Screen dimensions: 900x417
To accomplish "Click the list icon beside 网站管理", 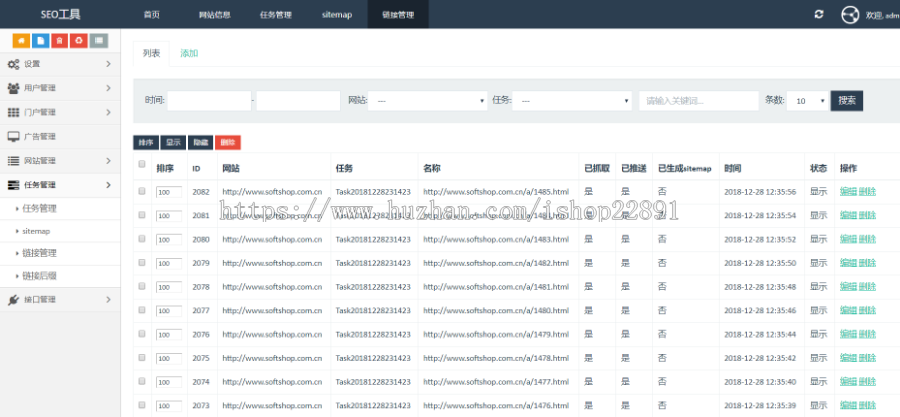I will [x=13, y=161].
